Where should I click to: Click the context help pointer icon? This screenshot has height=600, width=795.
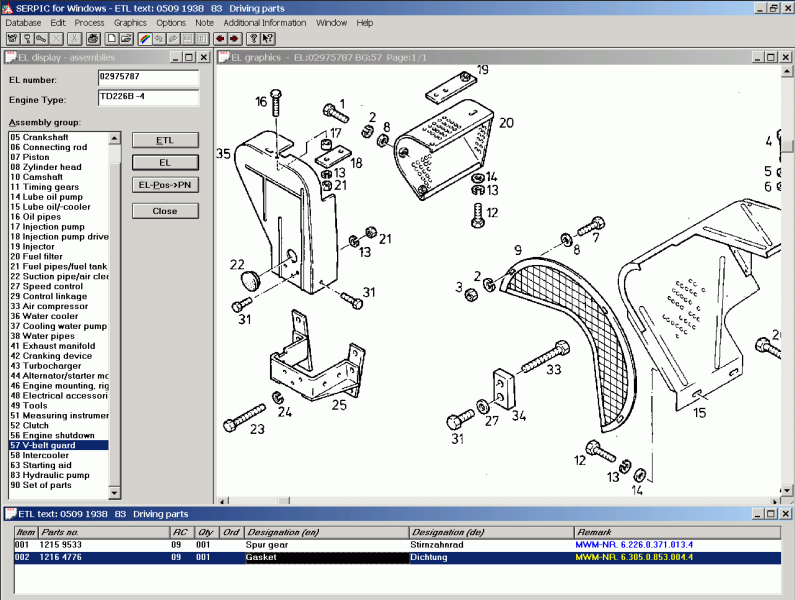pyautogui.click(x=268, y=39)
